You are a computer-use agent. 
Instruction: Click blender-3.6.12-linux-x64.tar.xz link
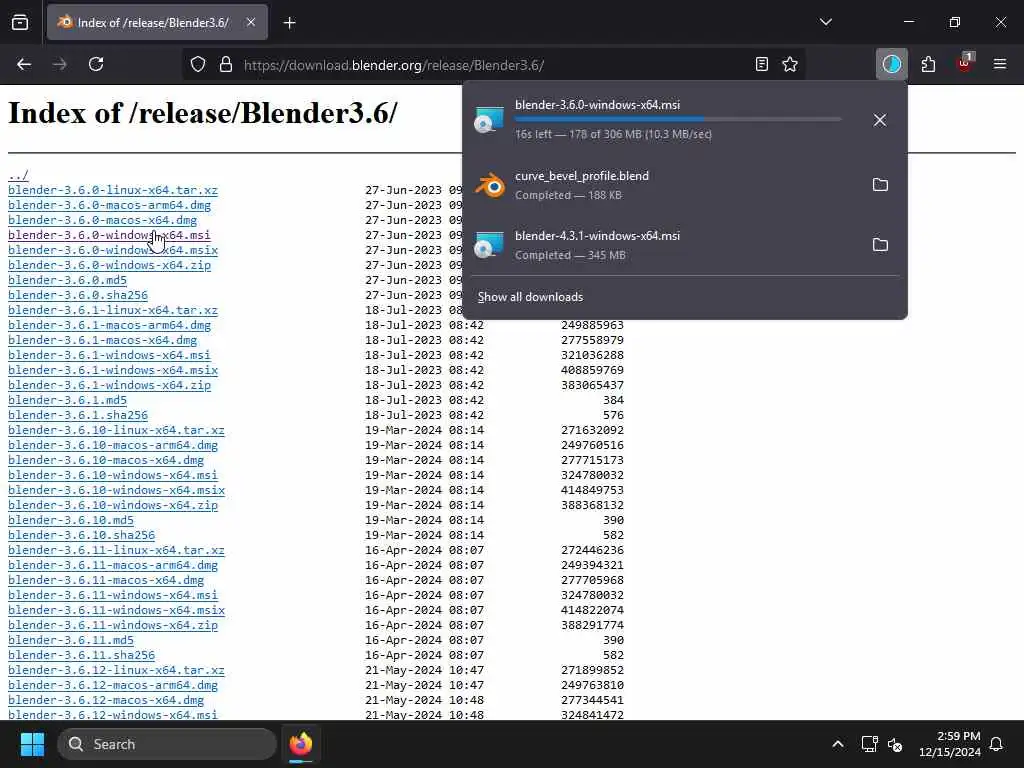coord(116,671)
